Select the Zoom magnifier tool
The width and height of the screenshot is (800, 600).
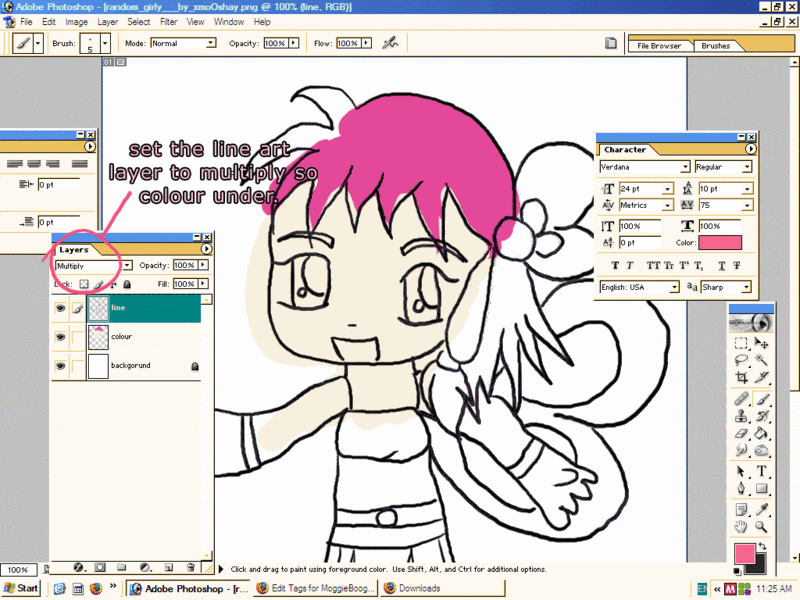[761, 527]
